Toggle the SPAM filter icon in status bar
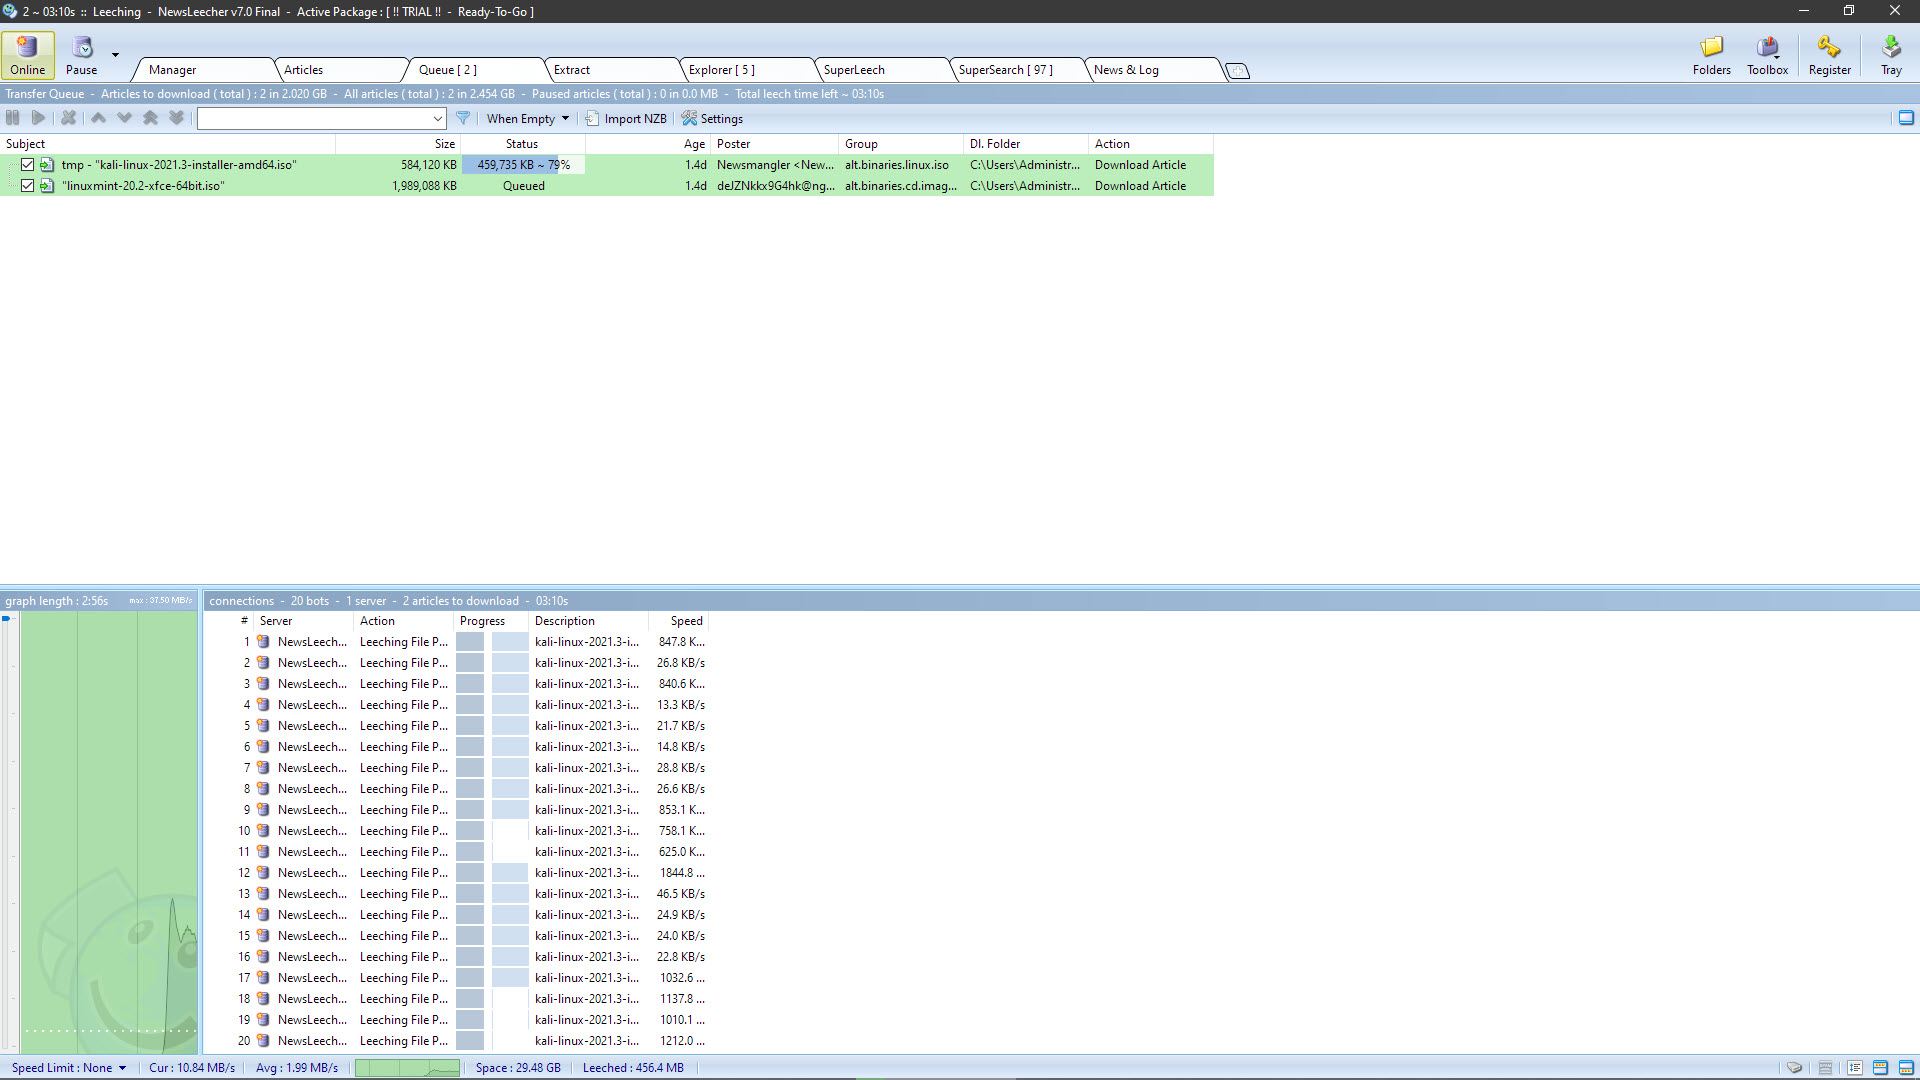 pos(1825,1068)
